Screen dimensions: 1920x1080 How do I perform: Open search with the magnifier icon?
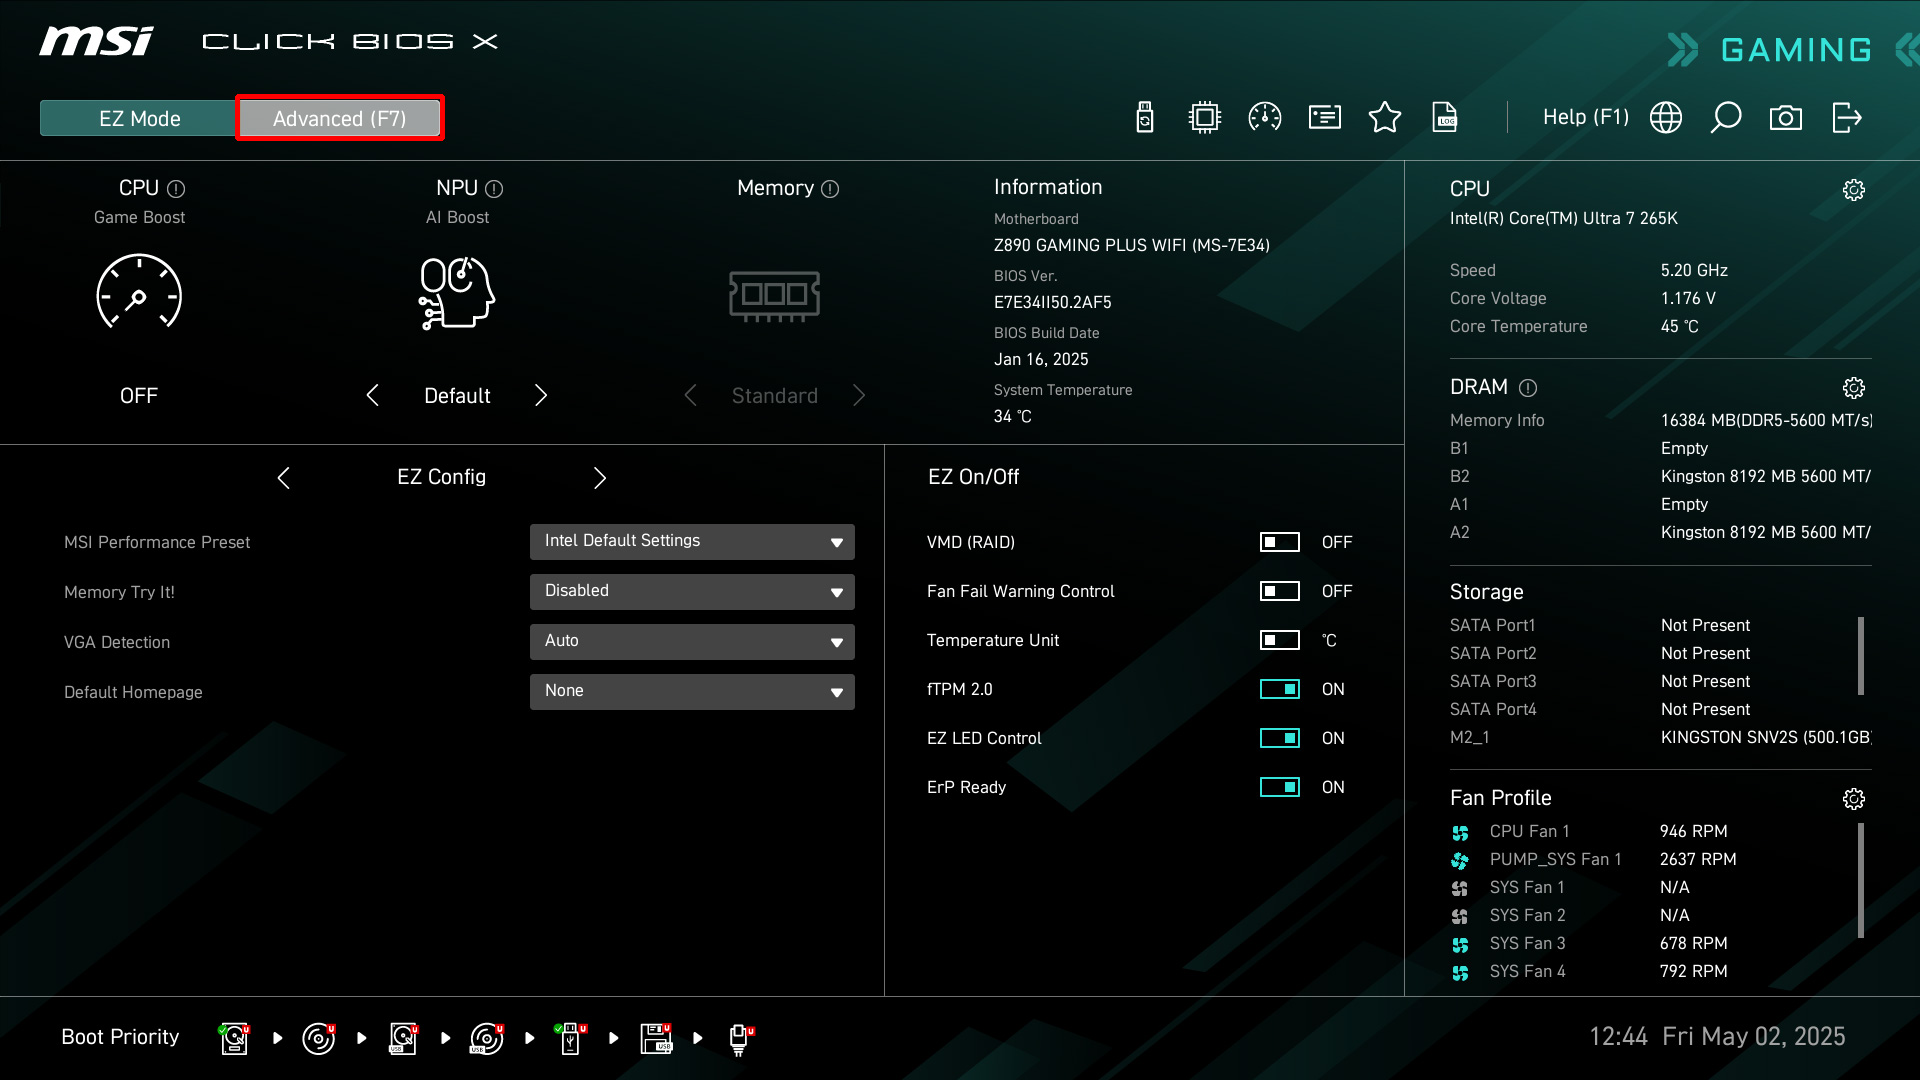pyautogui.click(x=1726, y=117)
